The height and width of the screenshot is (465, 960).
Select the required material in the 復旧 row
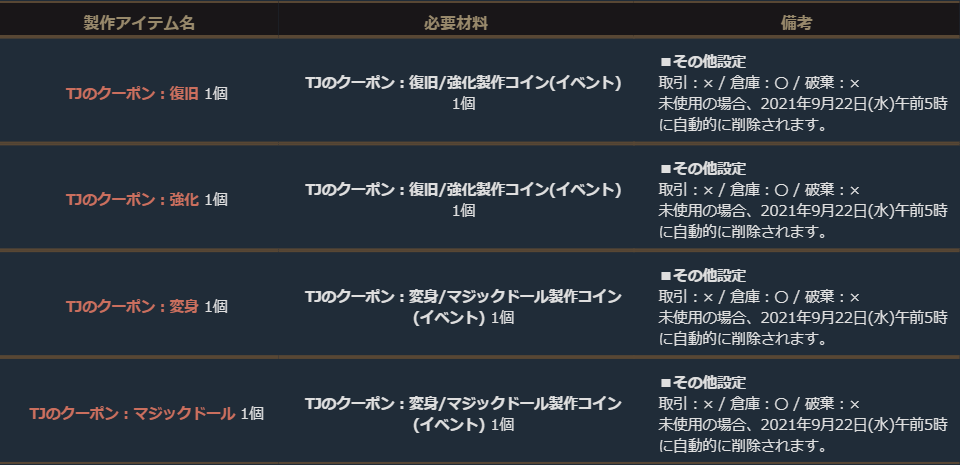coord(463,83)
